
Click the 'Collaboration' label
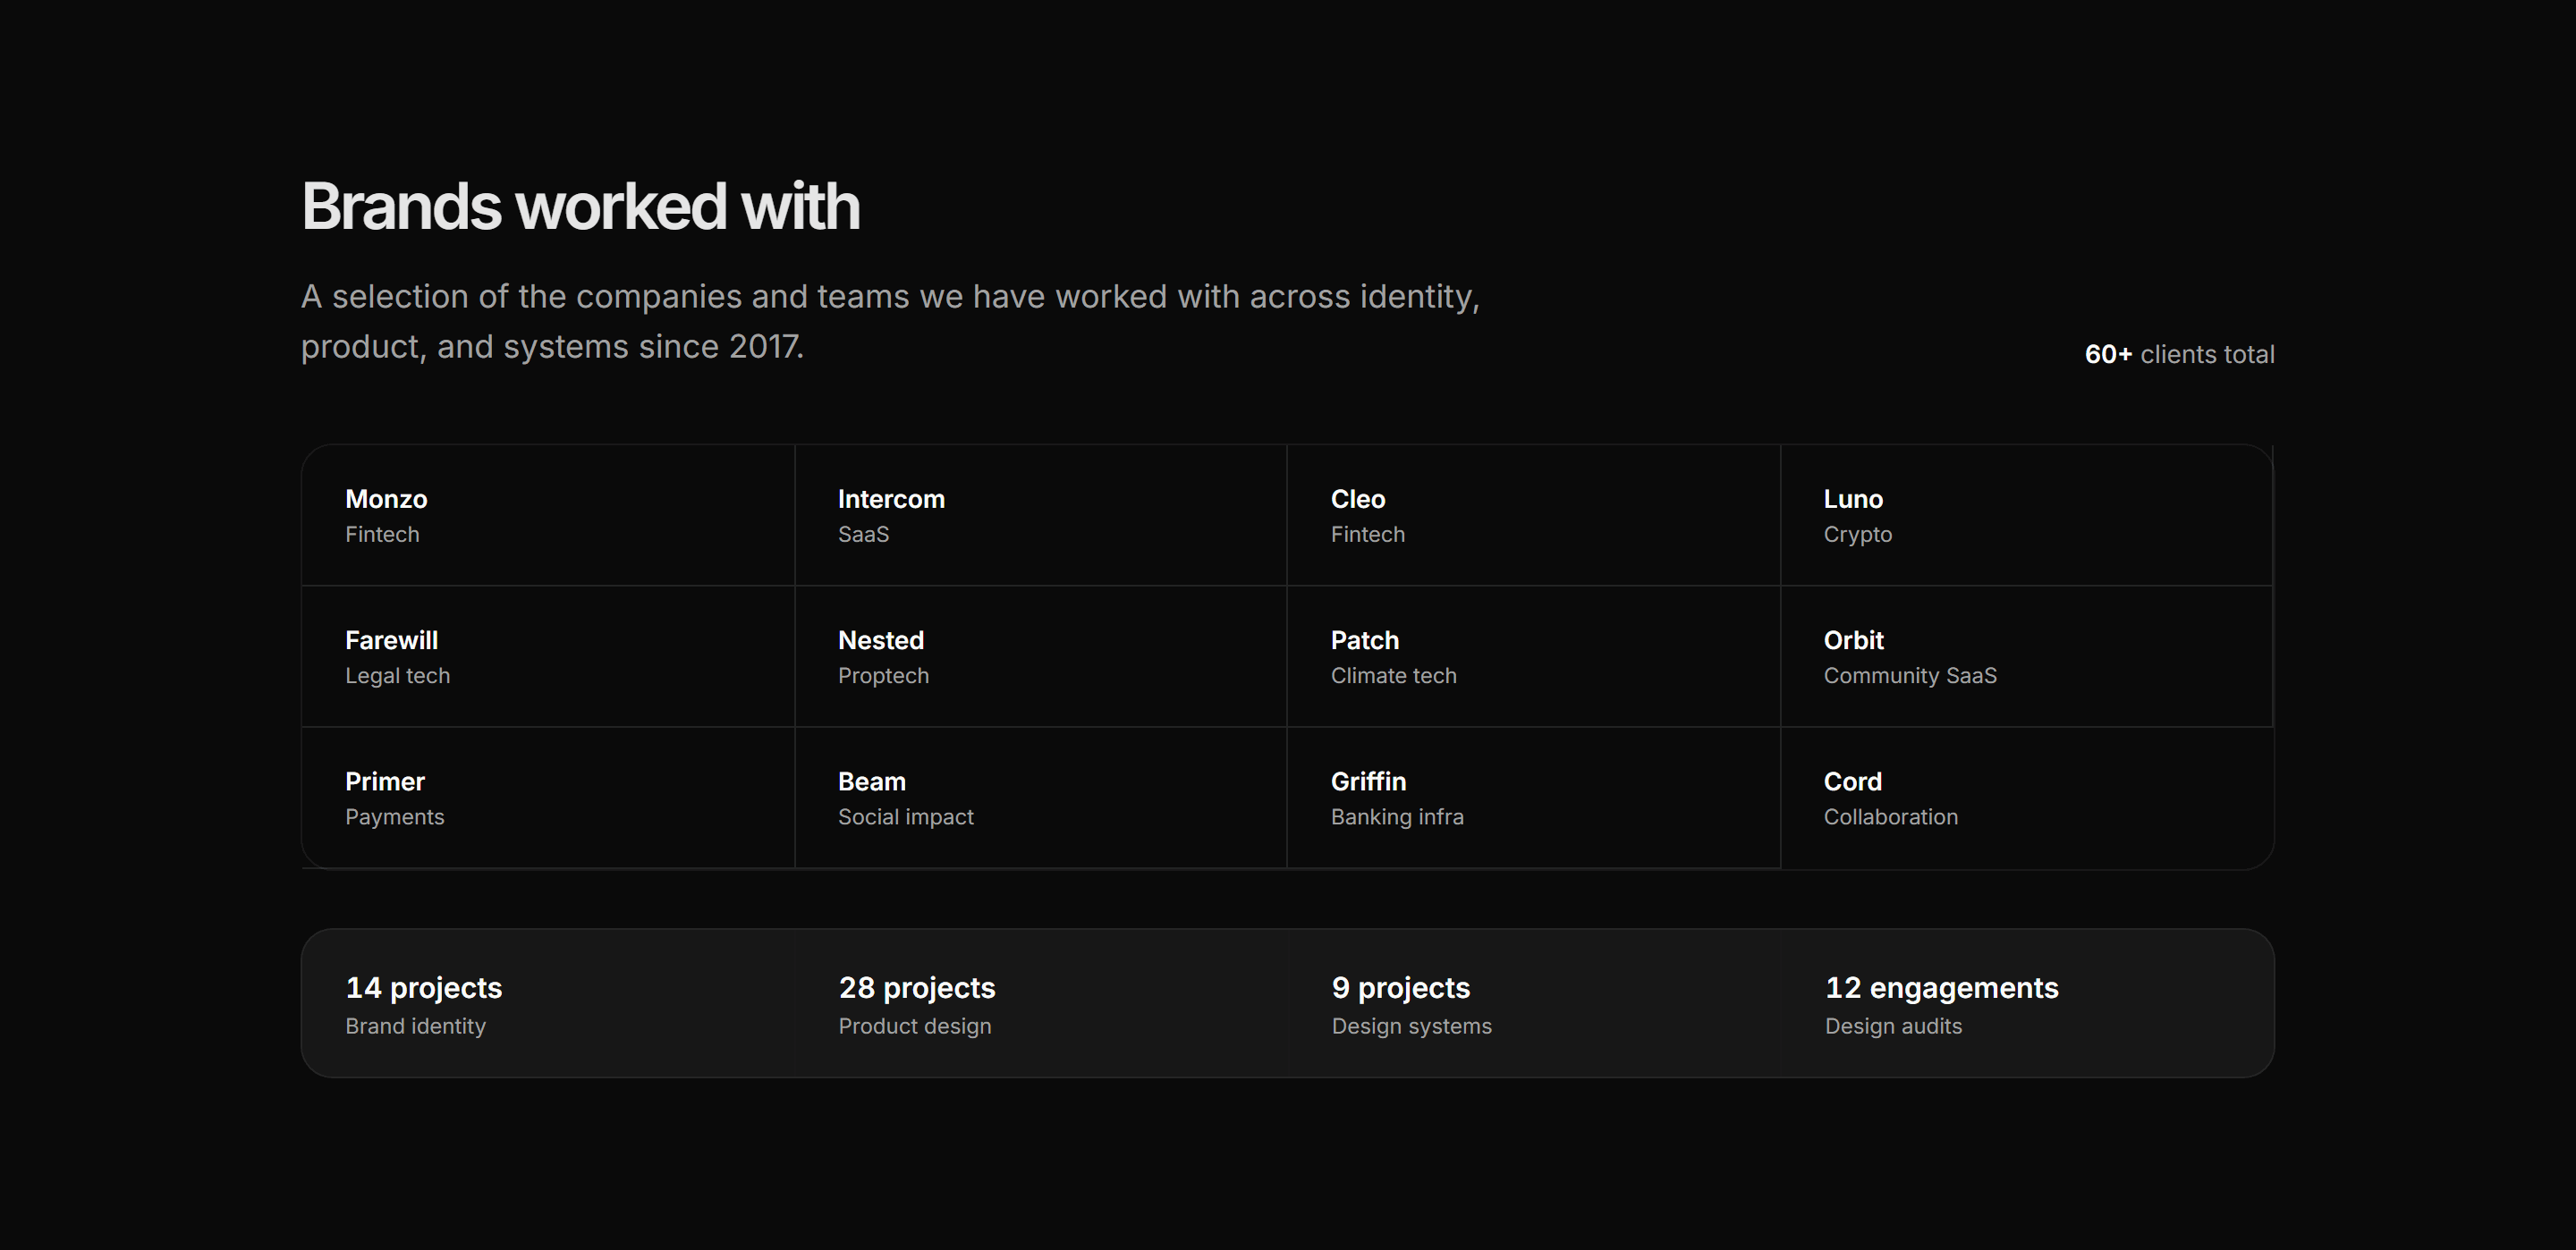pos(1890,816)
